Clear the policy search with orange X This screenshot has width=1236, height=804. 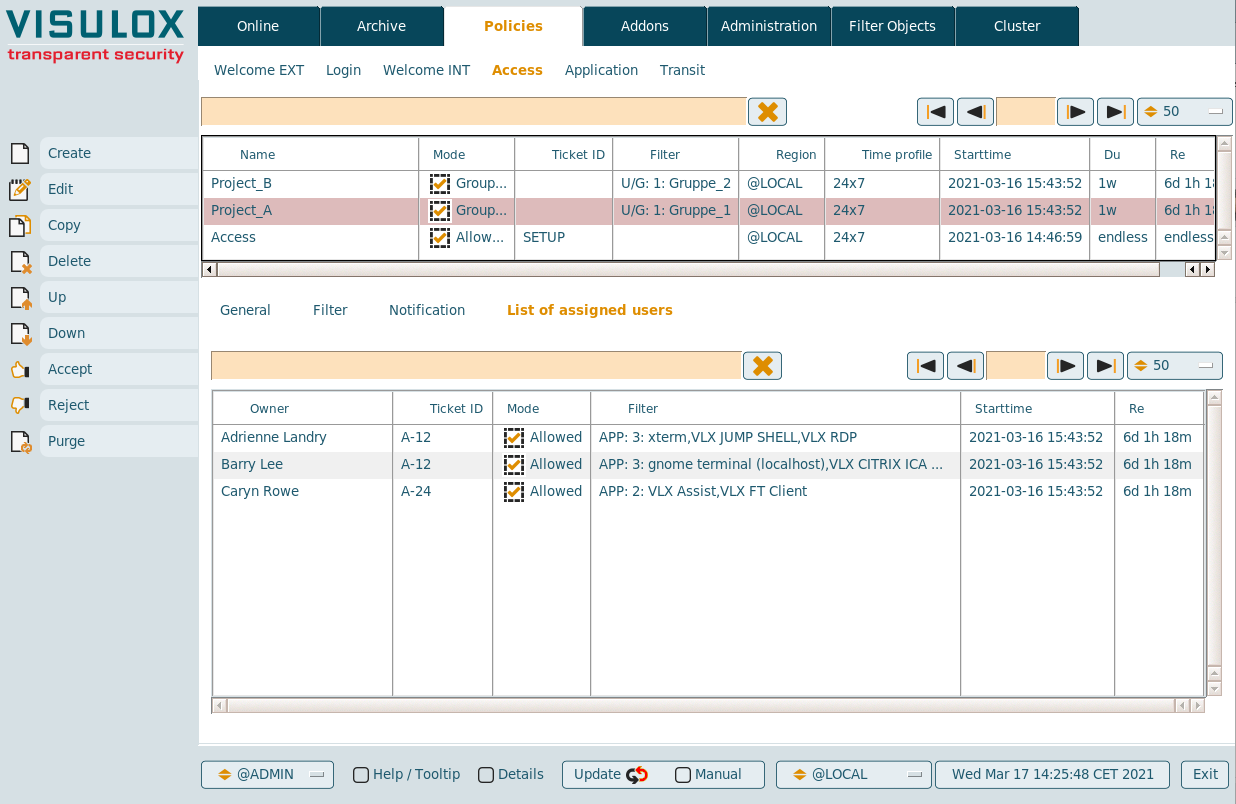tap(768, 112)
